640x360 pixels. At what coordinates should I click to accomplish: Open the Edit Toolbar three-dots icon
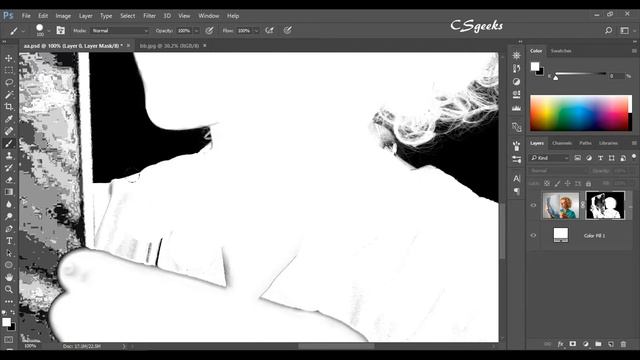[x=9, y=302]
